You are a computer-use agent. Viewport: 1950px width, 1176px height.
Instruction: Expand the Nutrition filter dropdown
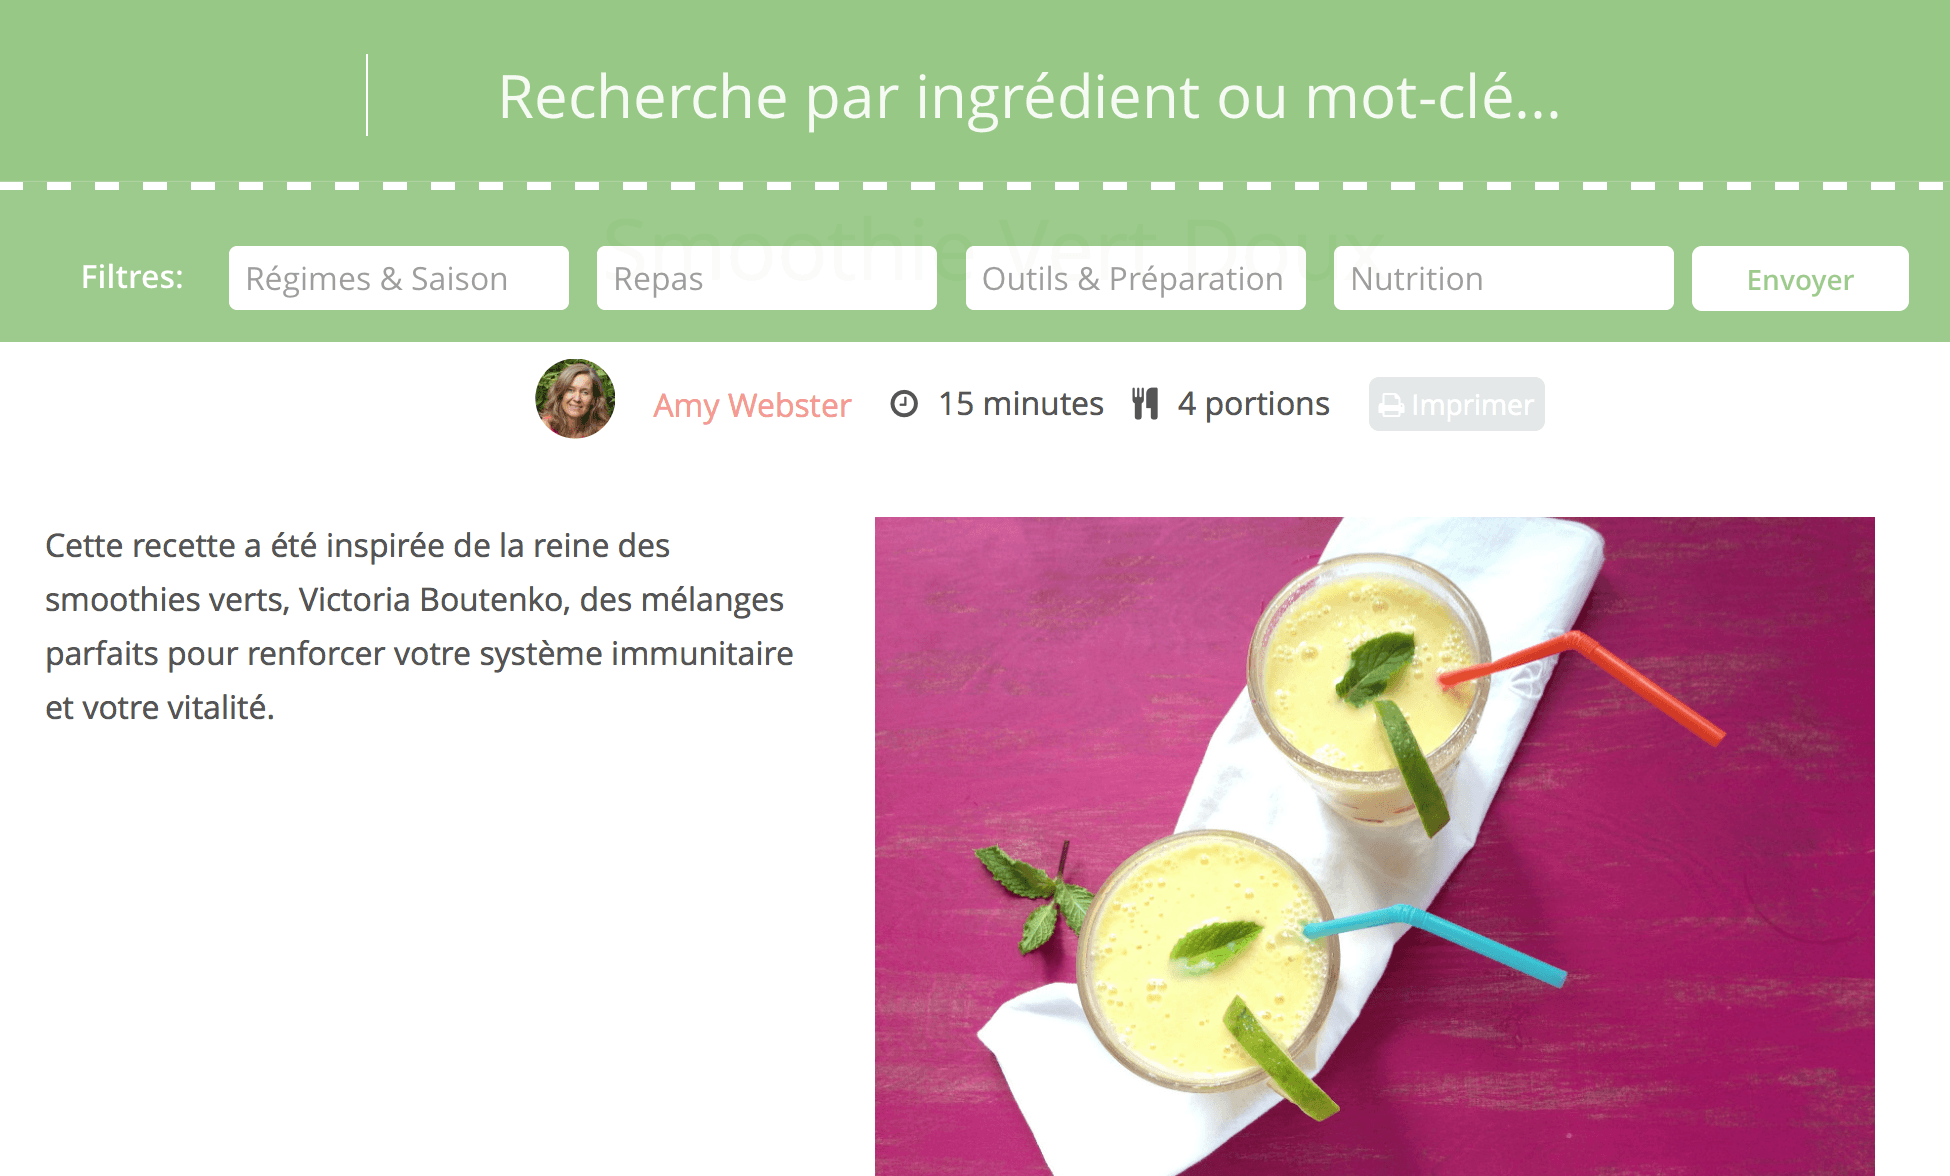(x=1504, y=278)
